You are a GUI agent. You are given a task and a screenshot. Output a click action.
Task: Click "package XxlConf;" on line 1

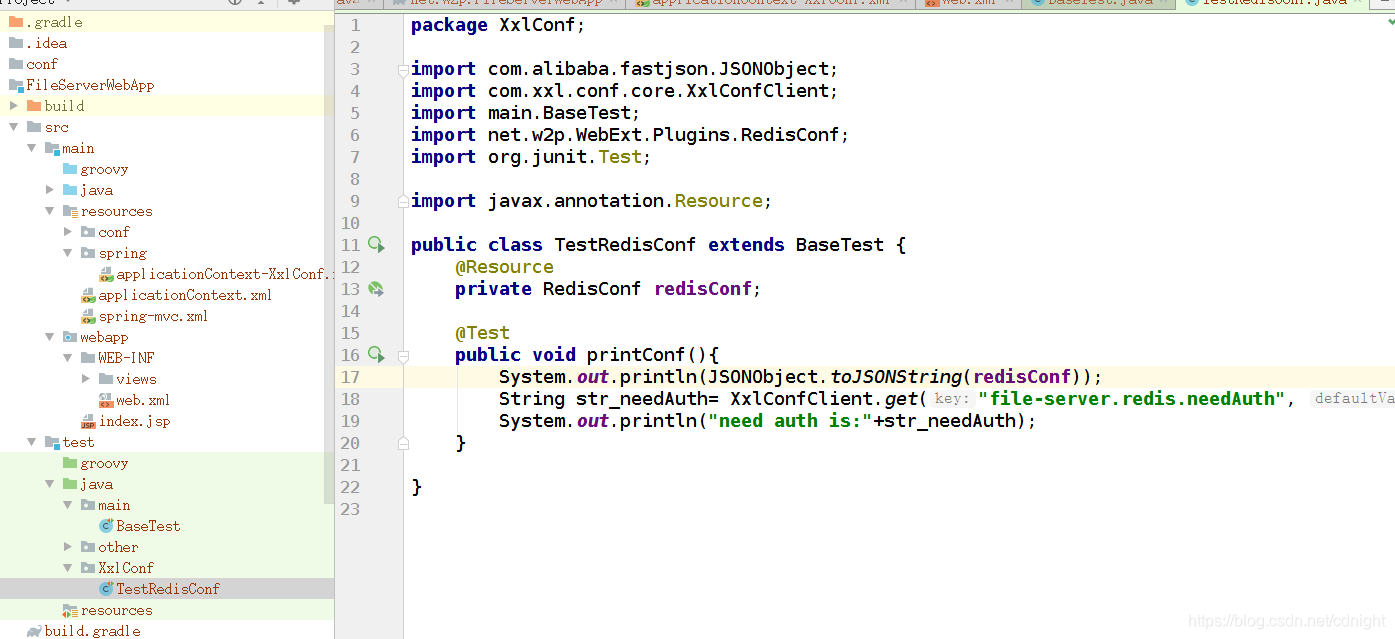[498, 25]
